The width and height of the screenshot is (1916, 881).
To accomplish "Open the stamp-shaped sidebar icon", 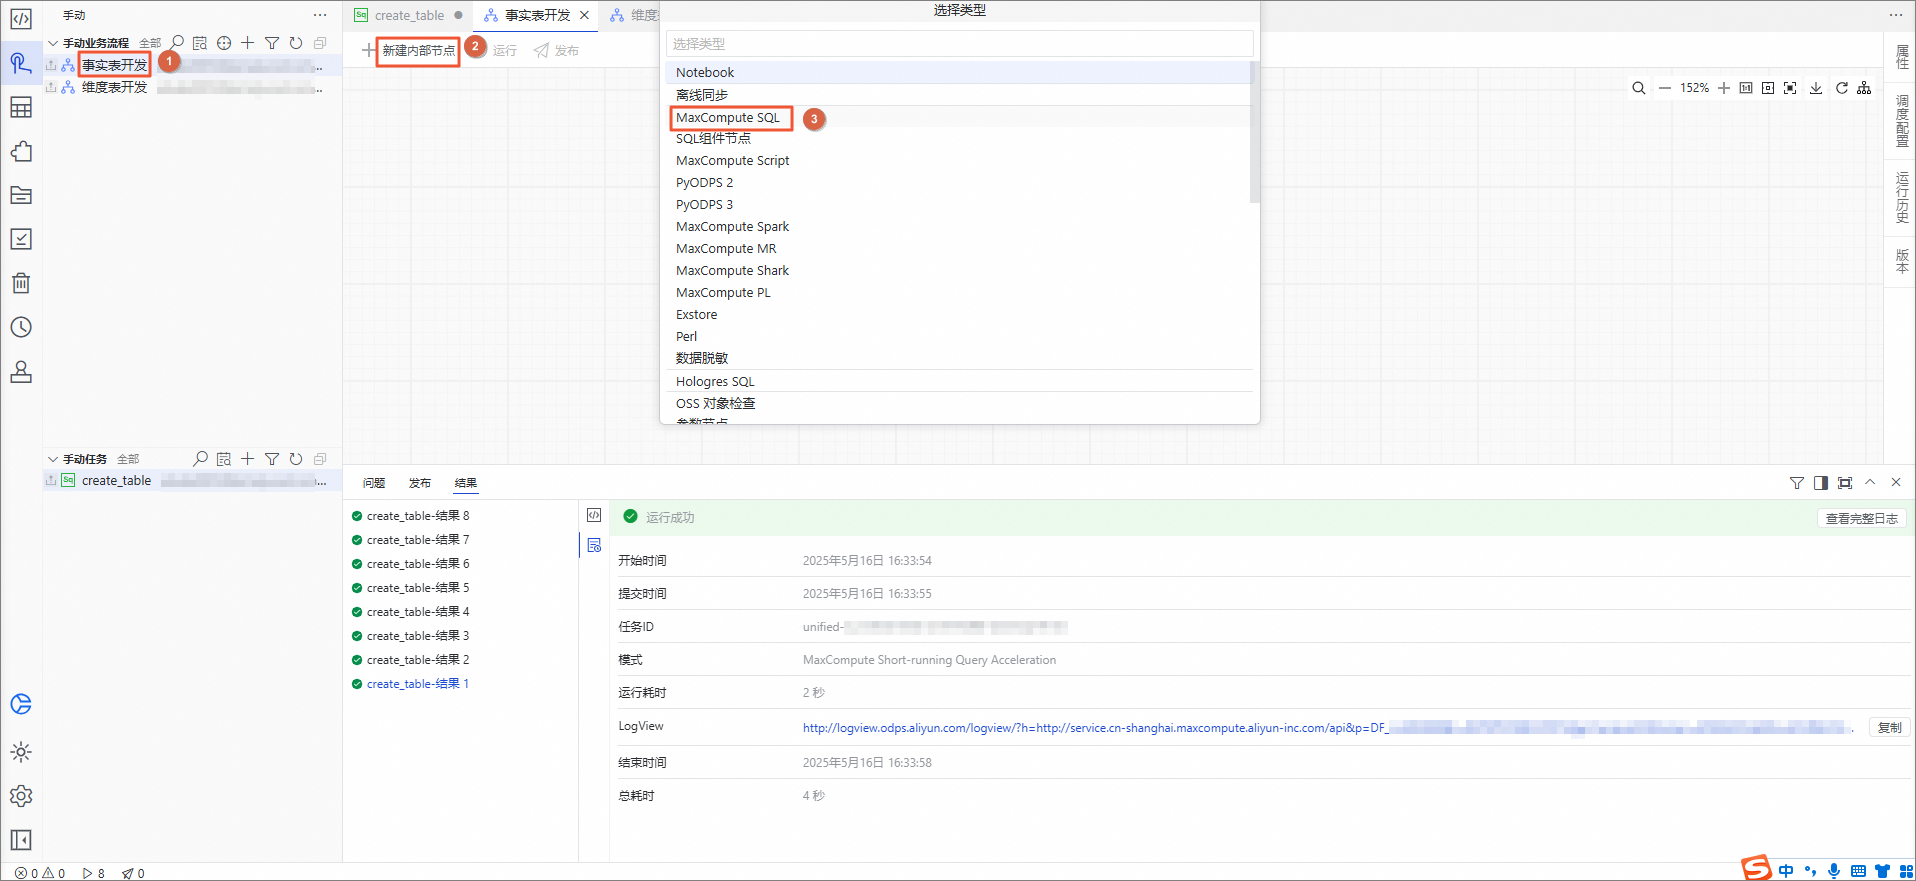I will click(21, 371).
